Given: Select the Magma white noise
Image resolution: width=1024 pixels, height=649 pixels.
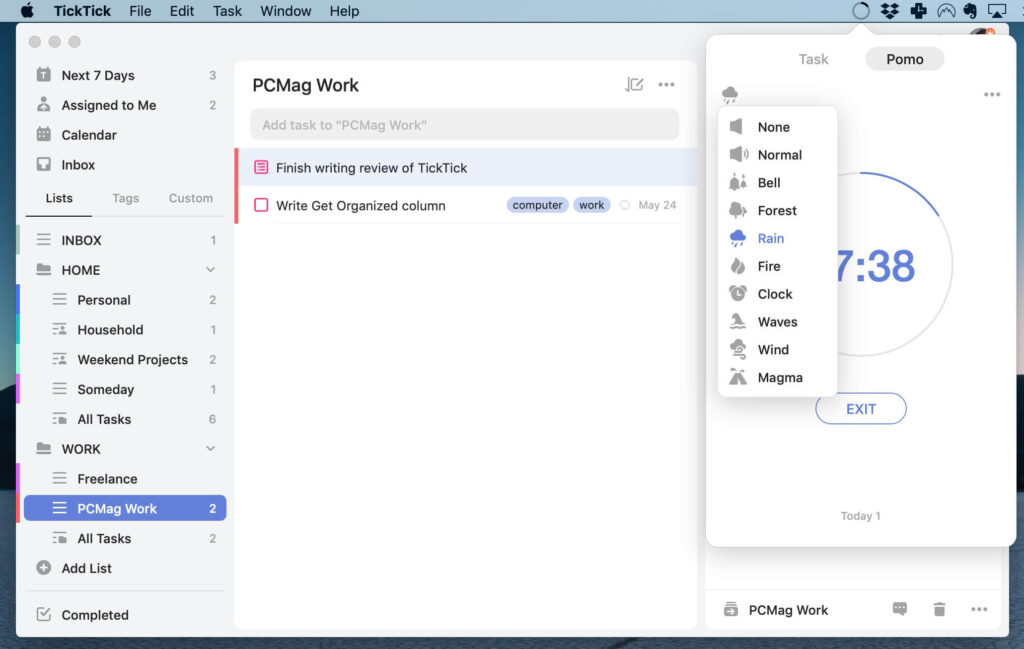Looking at the screenshot, I should click(x=777, y=377).
